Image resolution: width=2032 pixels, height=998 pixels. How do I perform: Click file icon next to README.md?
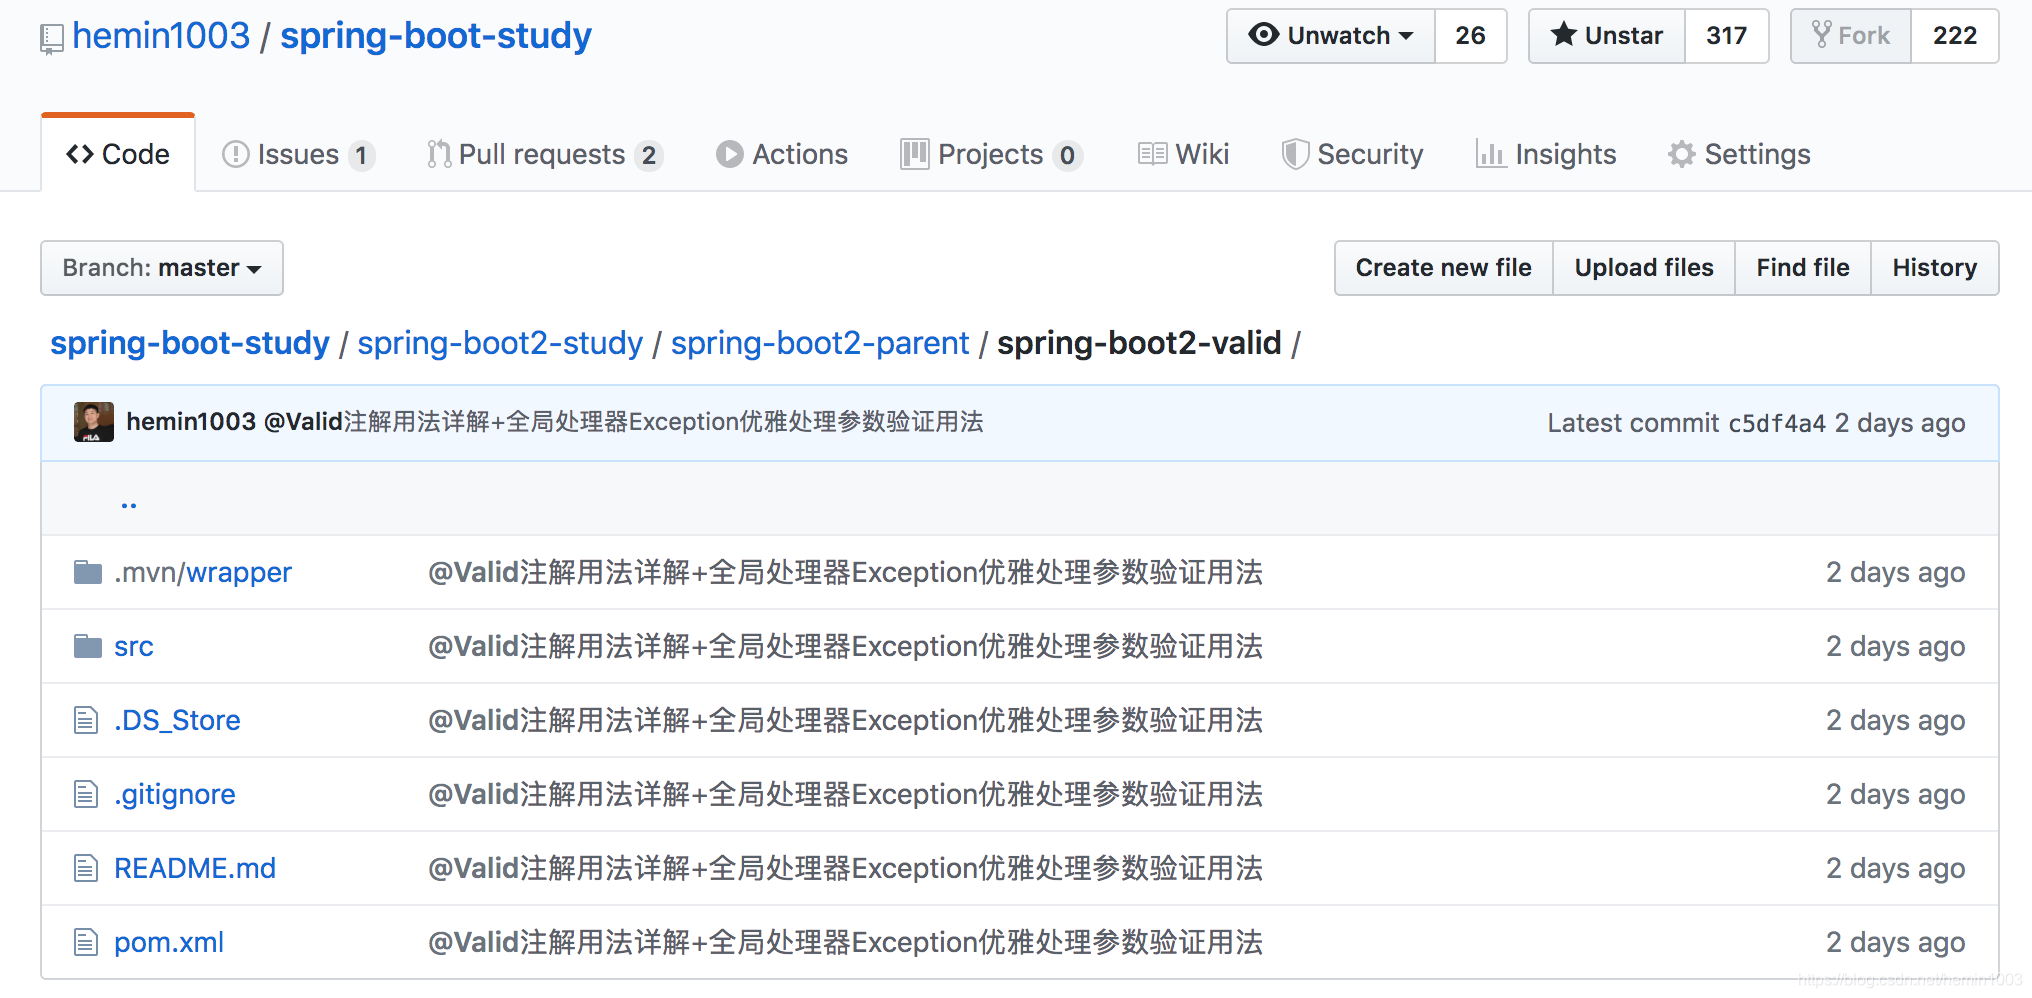(x=86, y=868)
